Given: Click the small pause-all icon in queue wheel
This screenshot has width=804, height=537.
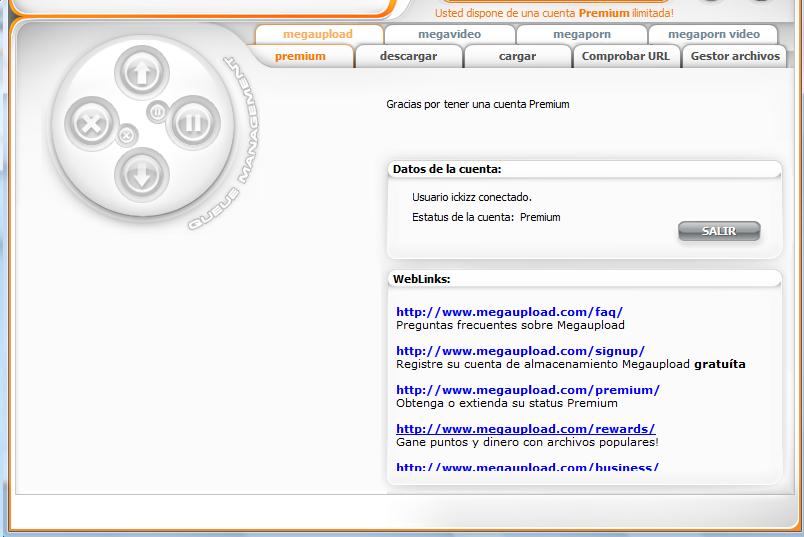Looking at the screenshot, I should tap(157, 112).
